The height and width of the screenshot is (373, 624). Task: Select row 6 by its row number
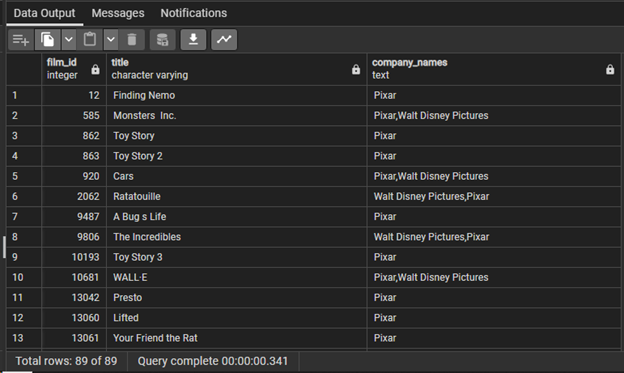click(24, 196)
